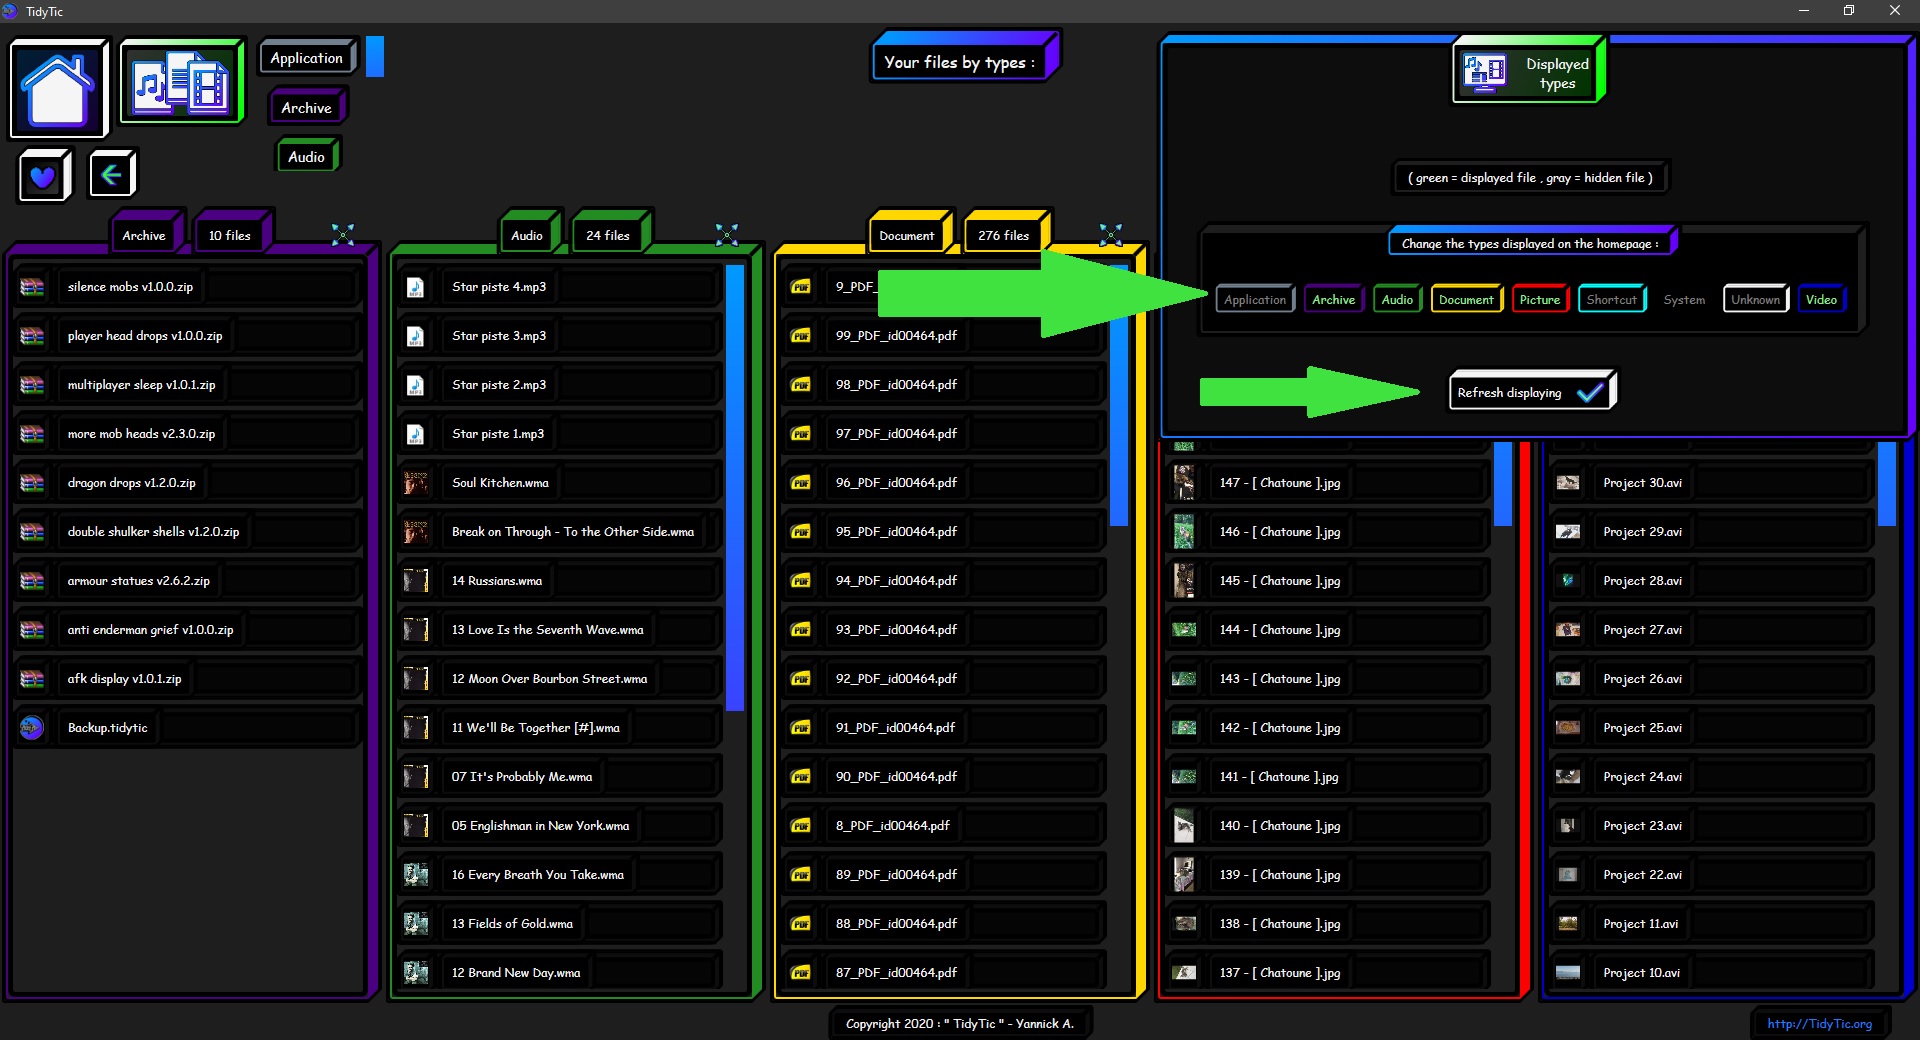The width and height of the screenshot is (1920, 1040).
Task: Click the PDF icon of 90_PDF_id00464.pdf
Action: 801,777
